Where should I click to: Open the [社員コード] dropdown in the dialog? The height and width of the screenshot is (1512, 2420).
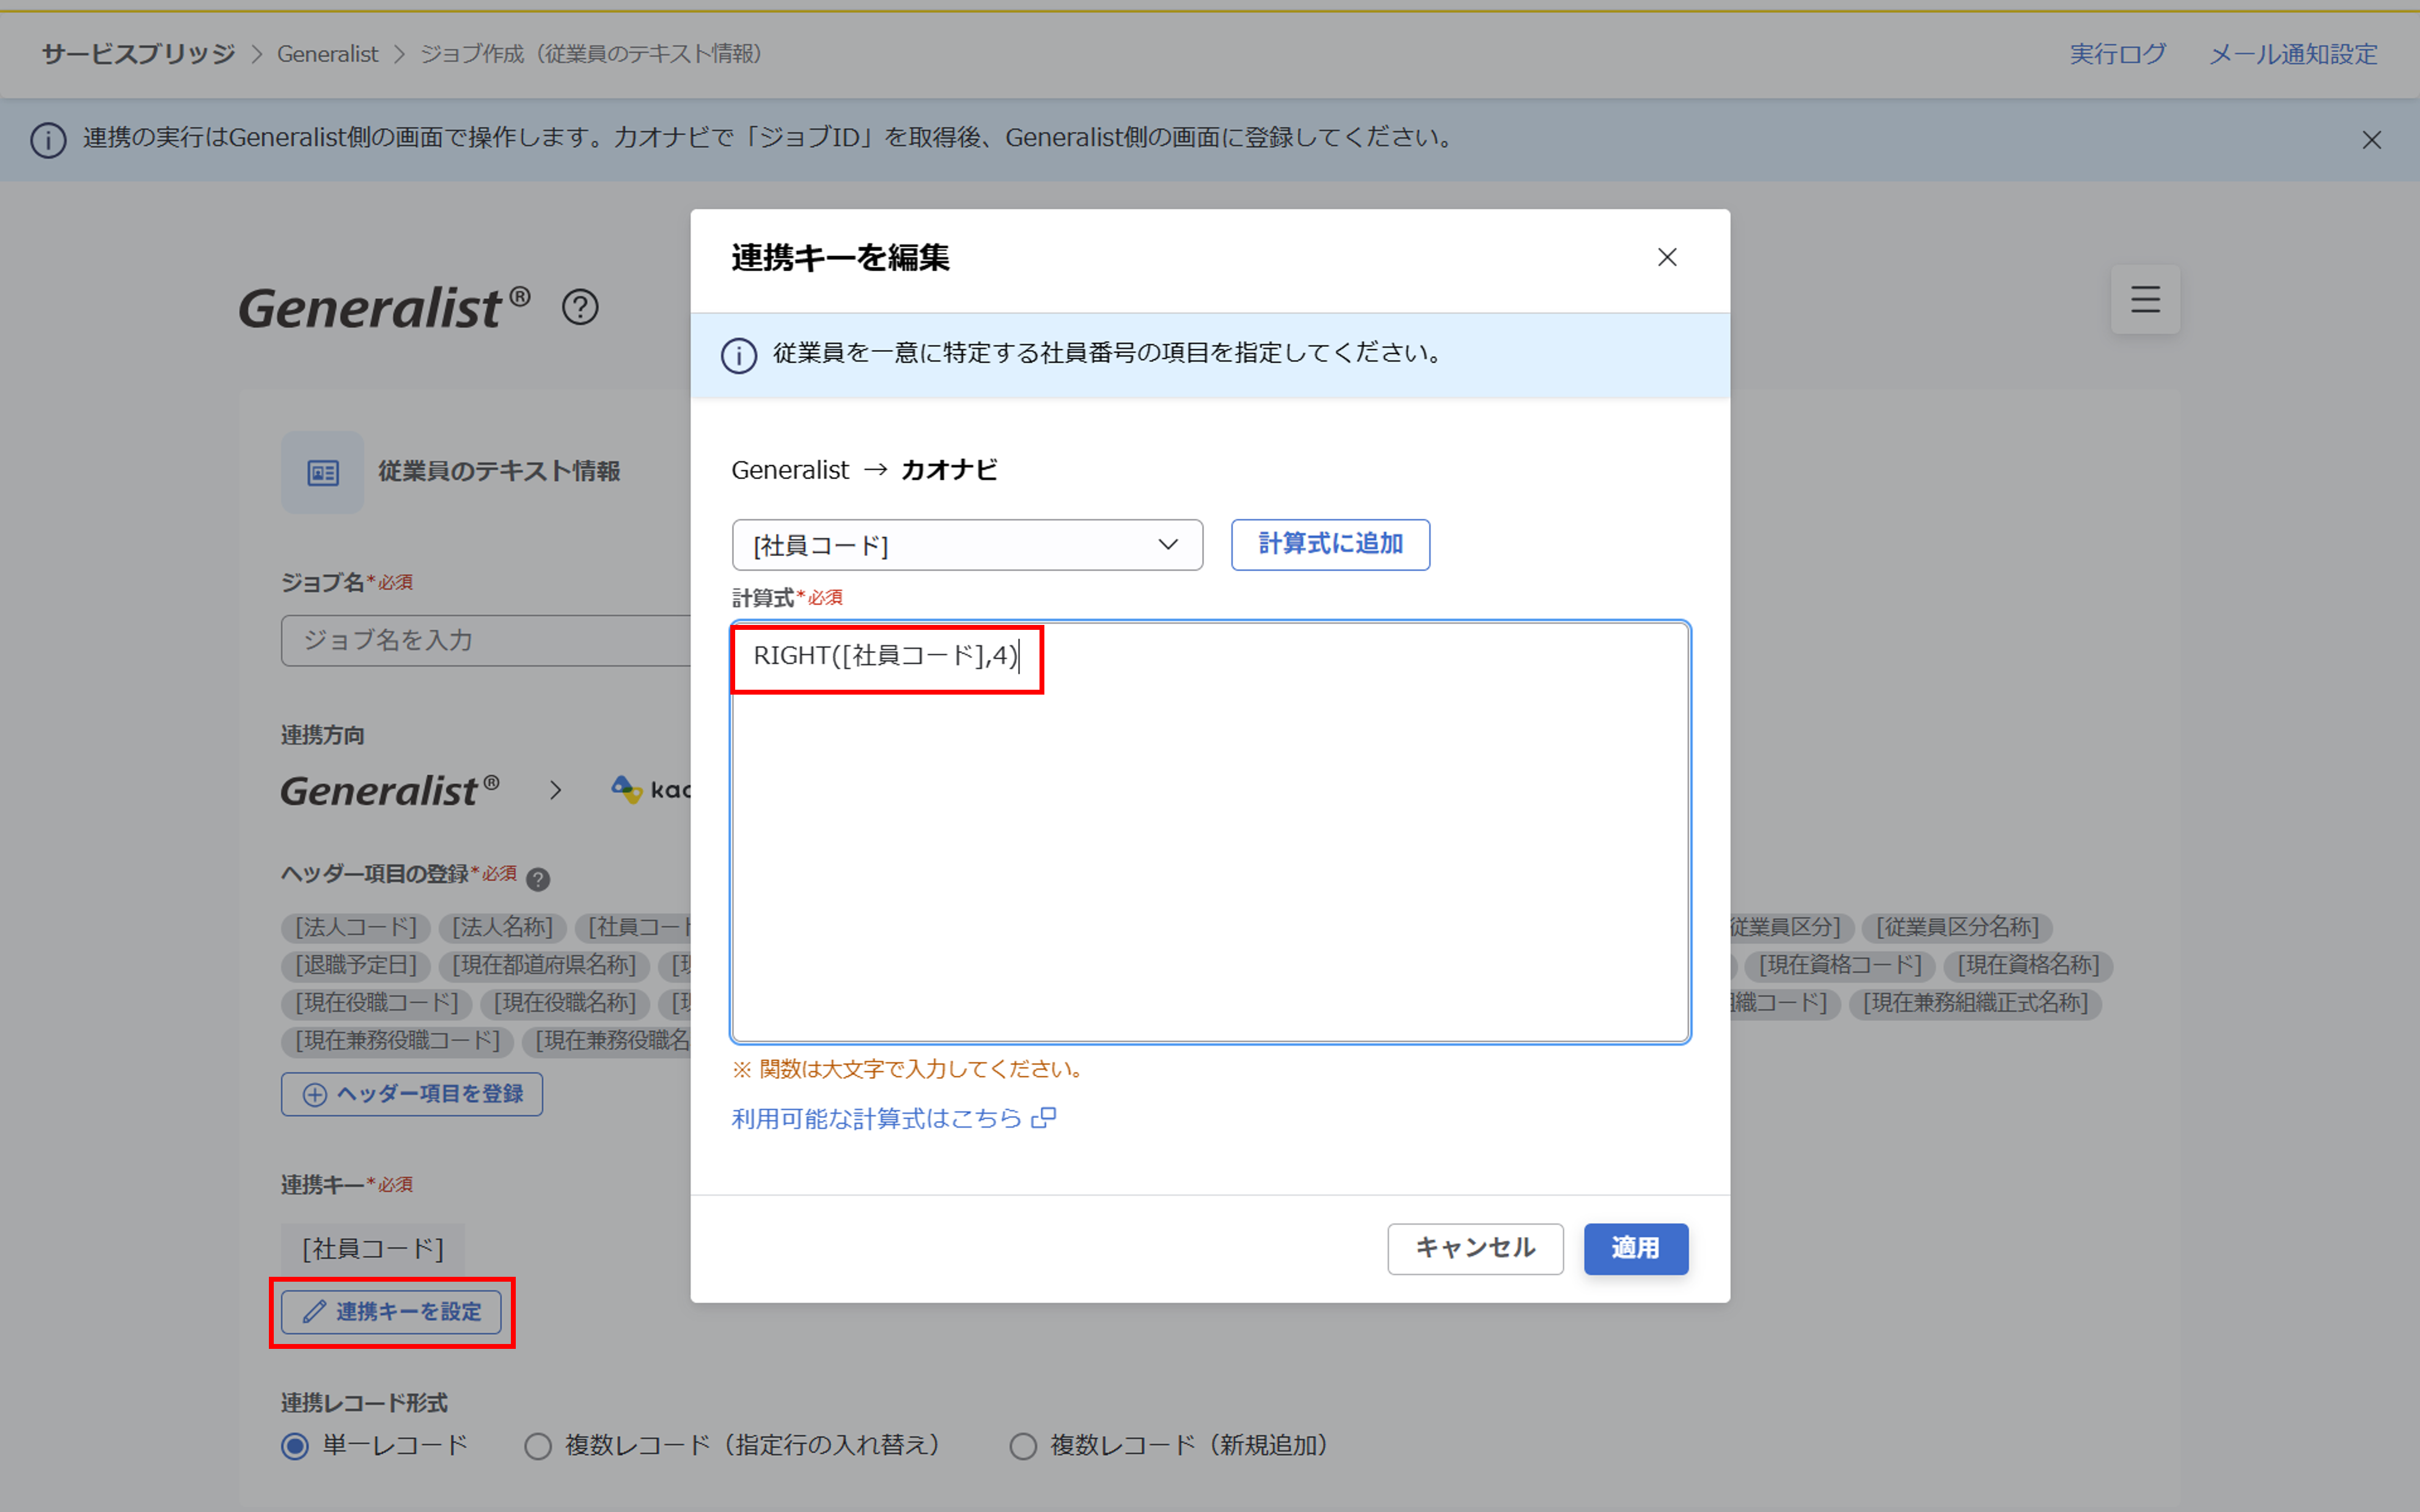(967, 545)
